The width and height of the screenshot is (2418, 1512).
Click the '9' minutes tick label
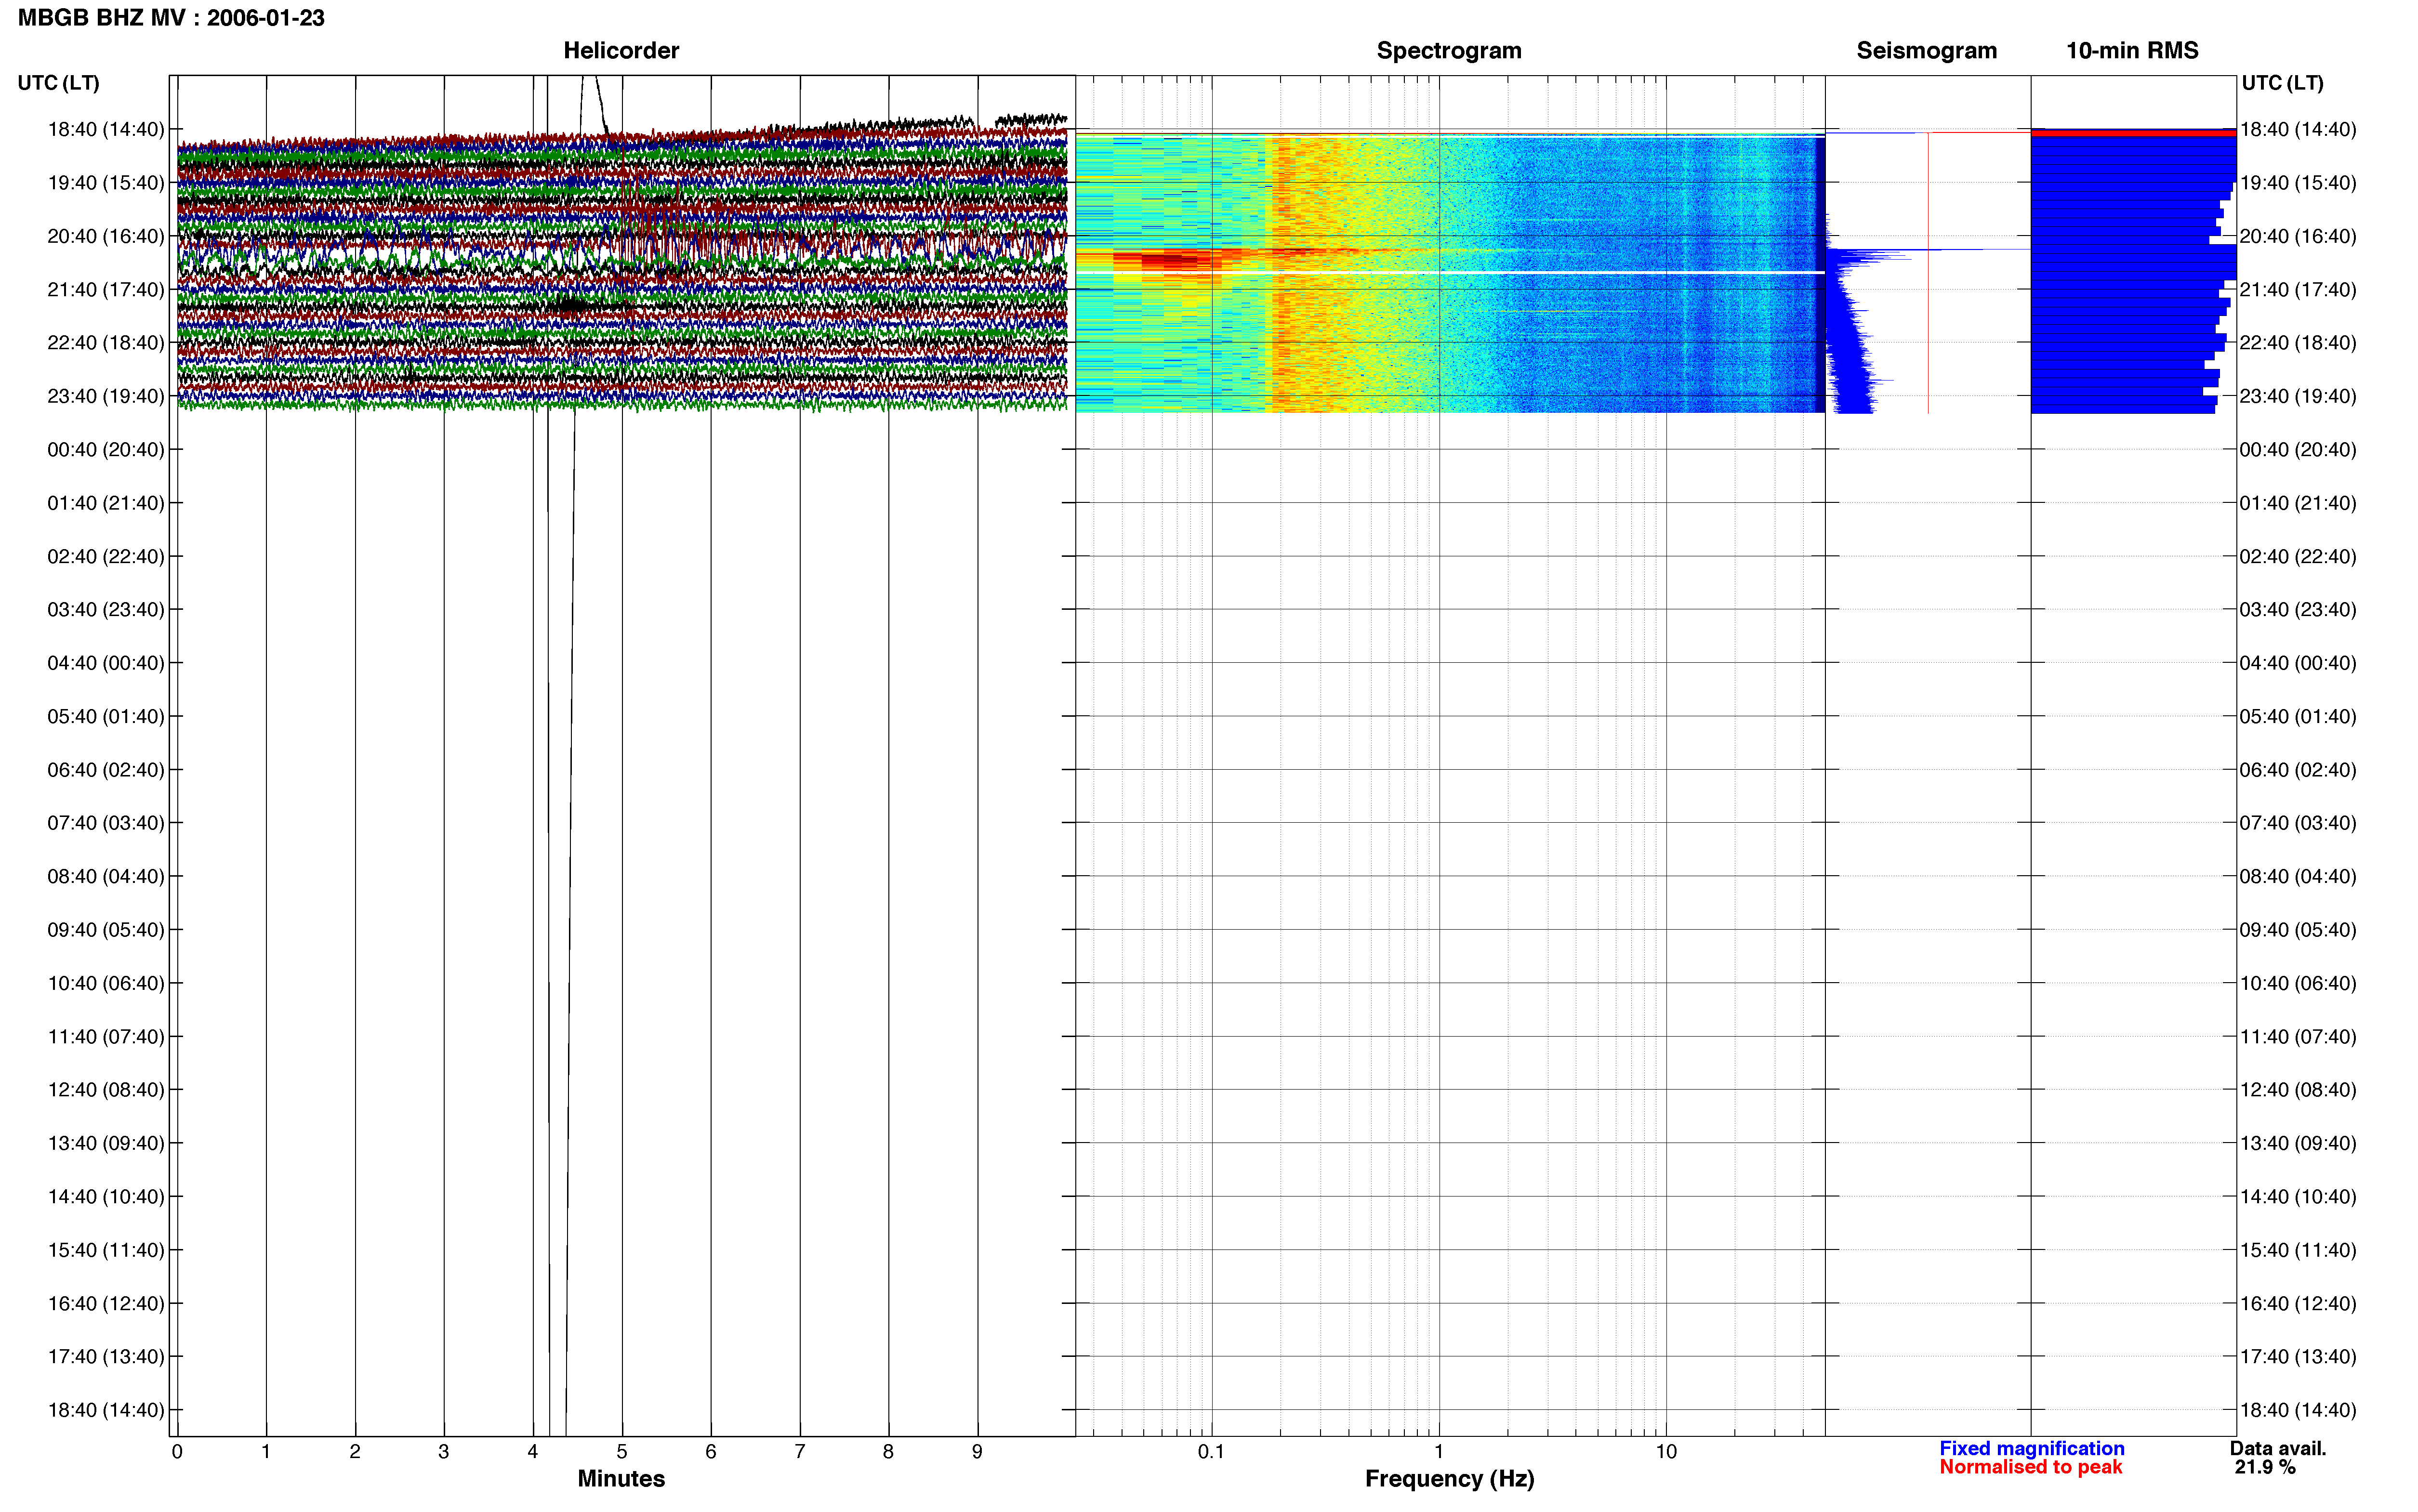pyautogui.click(x=977, y=1452)
